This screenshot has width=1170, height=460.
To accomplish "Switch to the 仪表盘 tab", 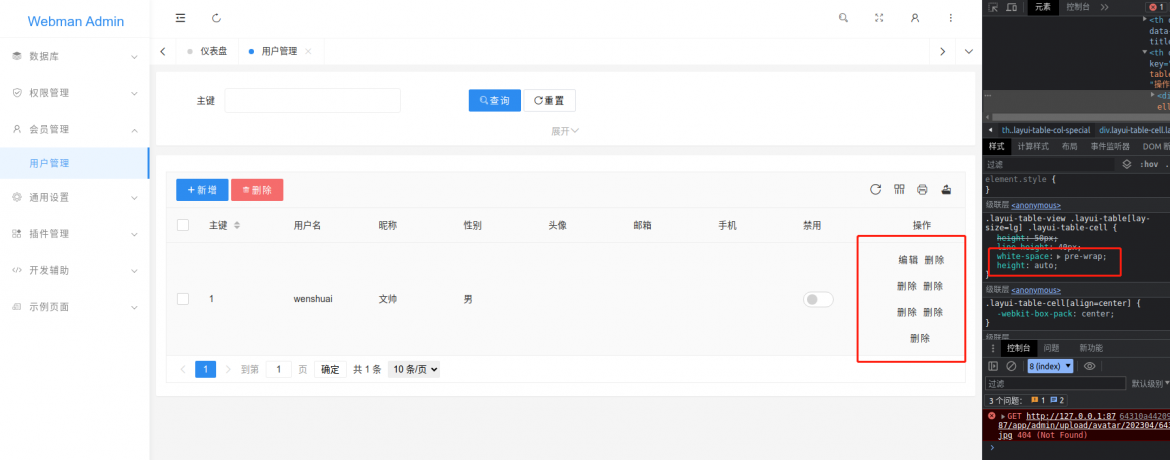I will [x=207, y=52].
